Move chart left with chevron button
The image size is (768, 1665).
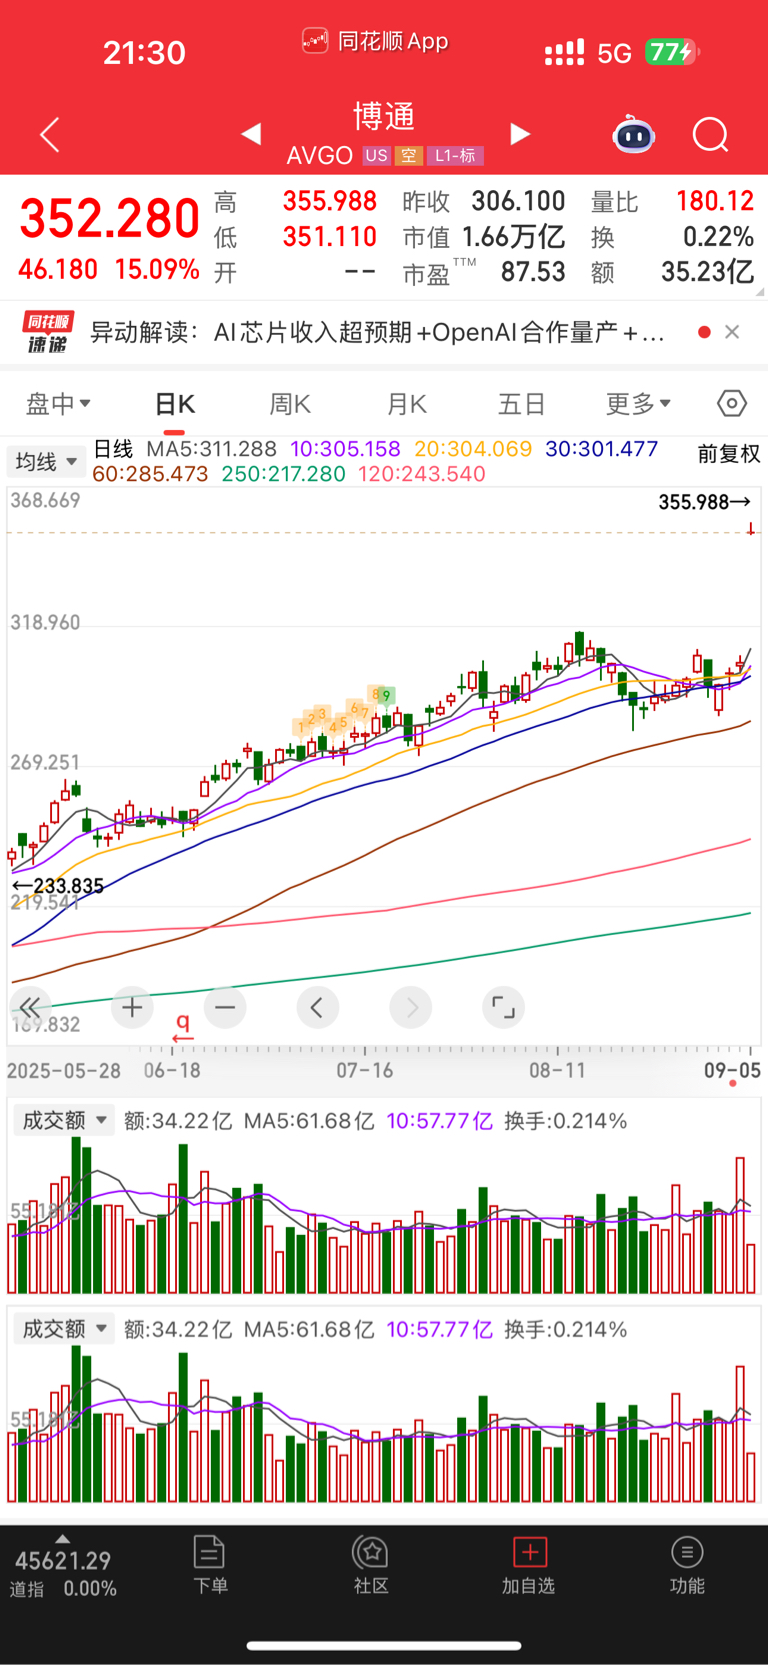coord(317,1007)
